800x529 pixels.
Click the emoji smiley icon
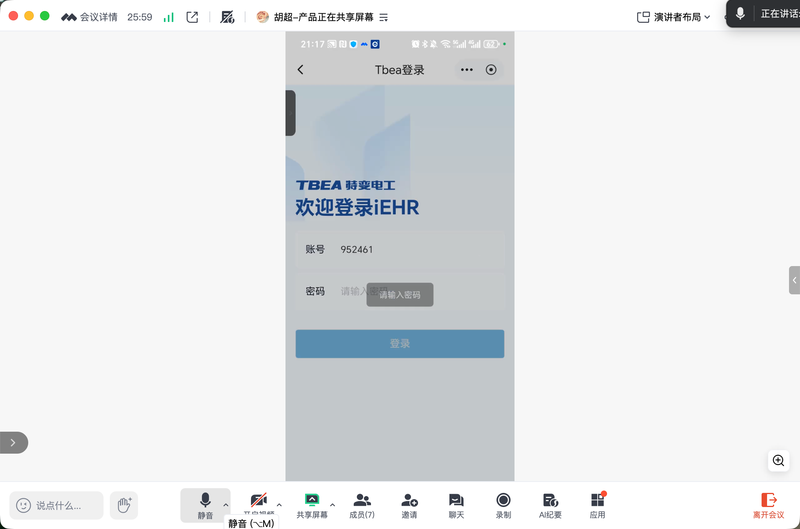coord(23,506)
